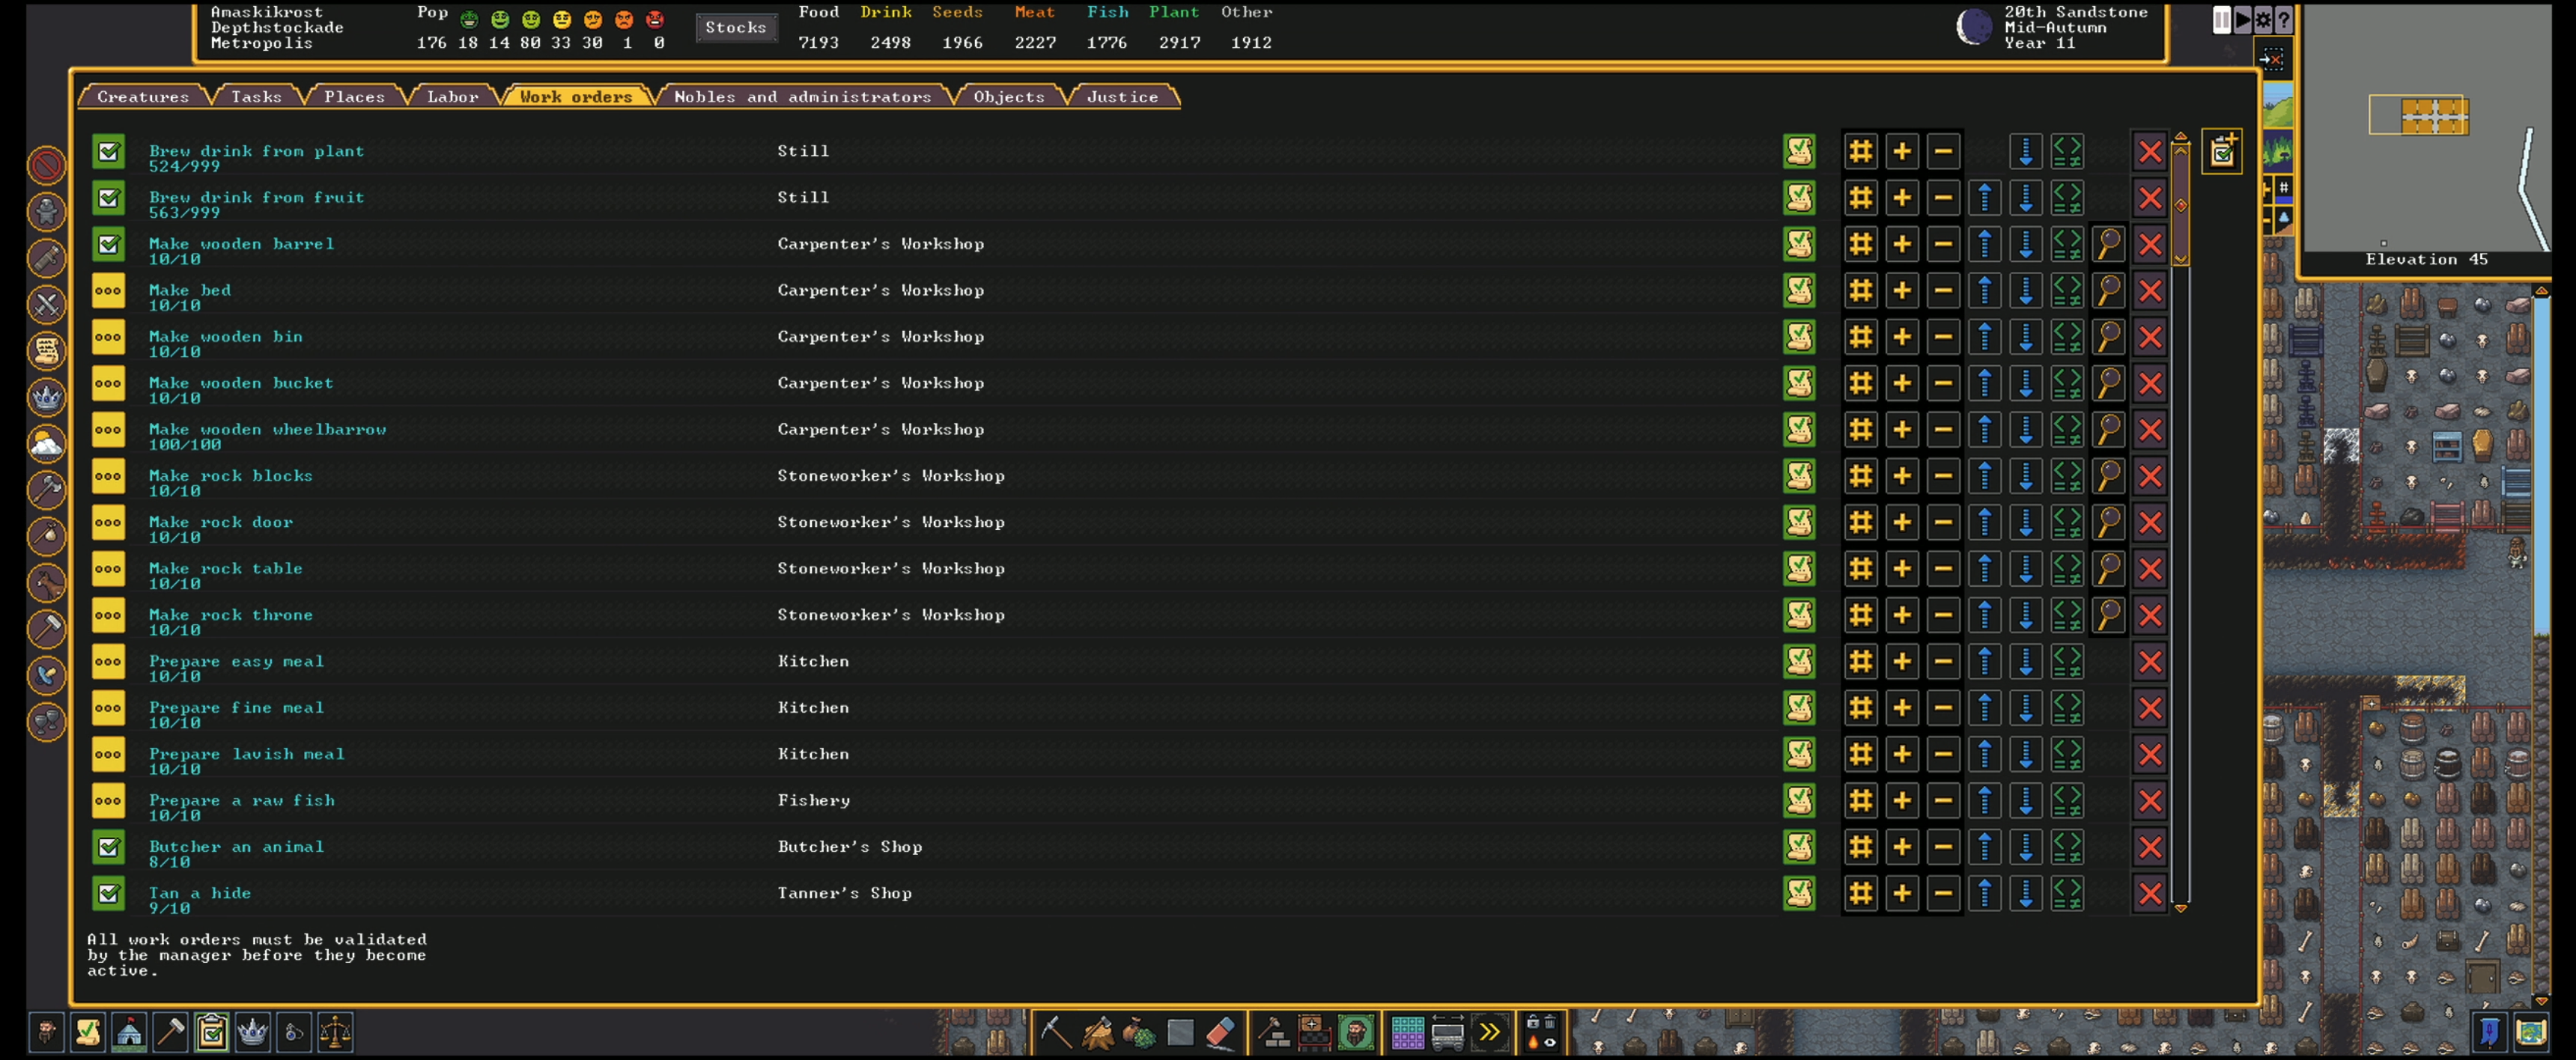Switch to the Creatures tab
This screenshot has height=1060, width=2576.
click(x=143, y=97)
